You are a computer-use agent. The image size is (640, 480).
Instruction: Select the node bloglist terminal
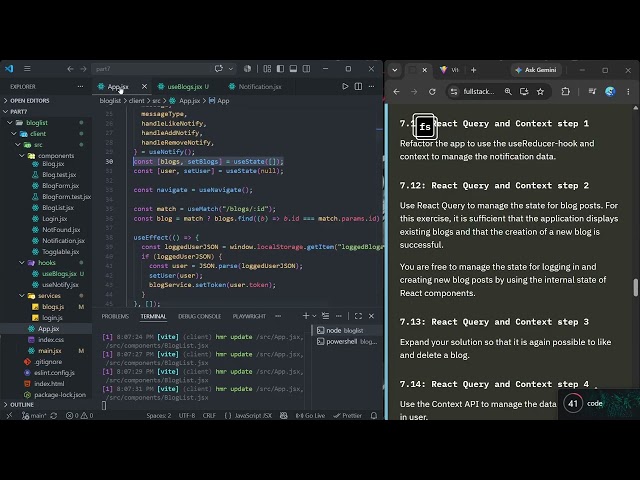346,330
